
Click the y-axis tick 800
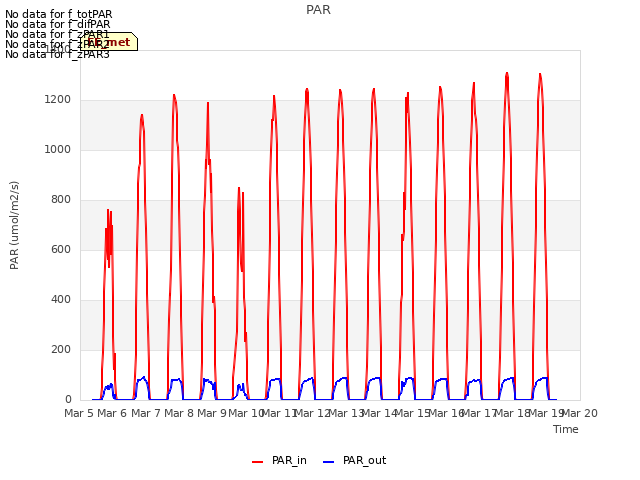click(61, 200)
